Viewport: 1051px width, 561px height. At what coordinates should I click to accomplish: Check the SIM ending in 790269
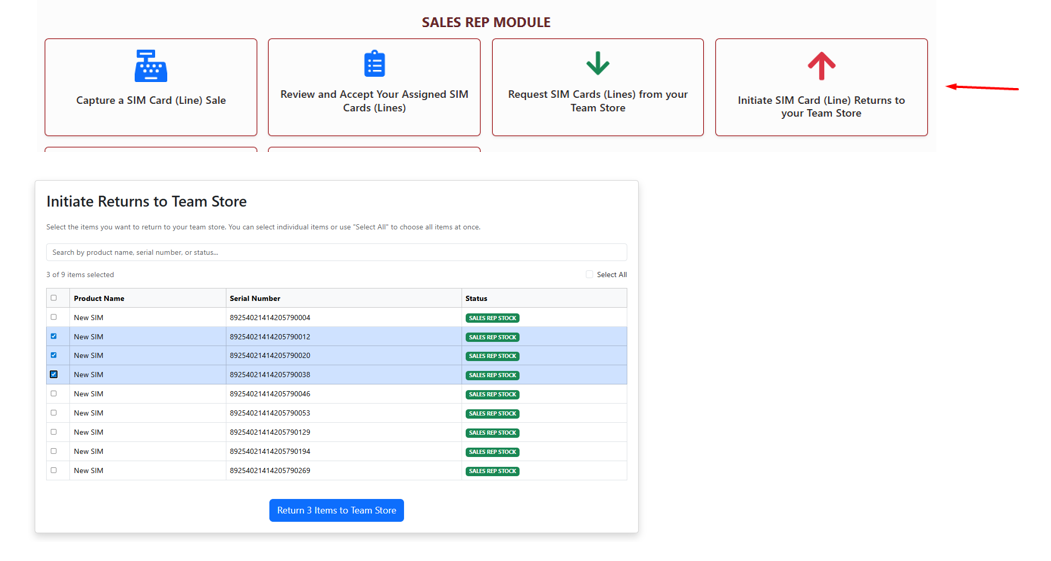pos(54,470)
